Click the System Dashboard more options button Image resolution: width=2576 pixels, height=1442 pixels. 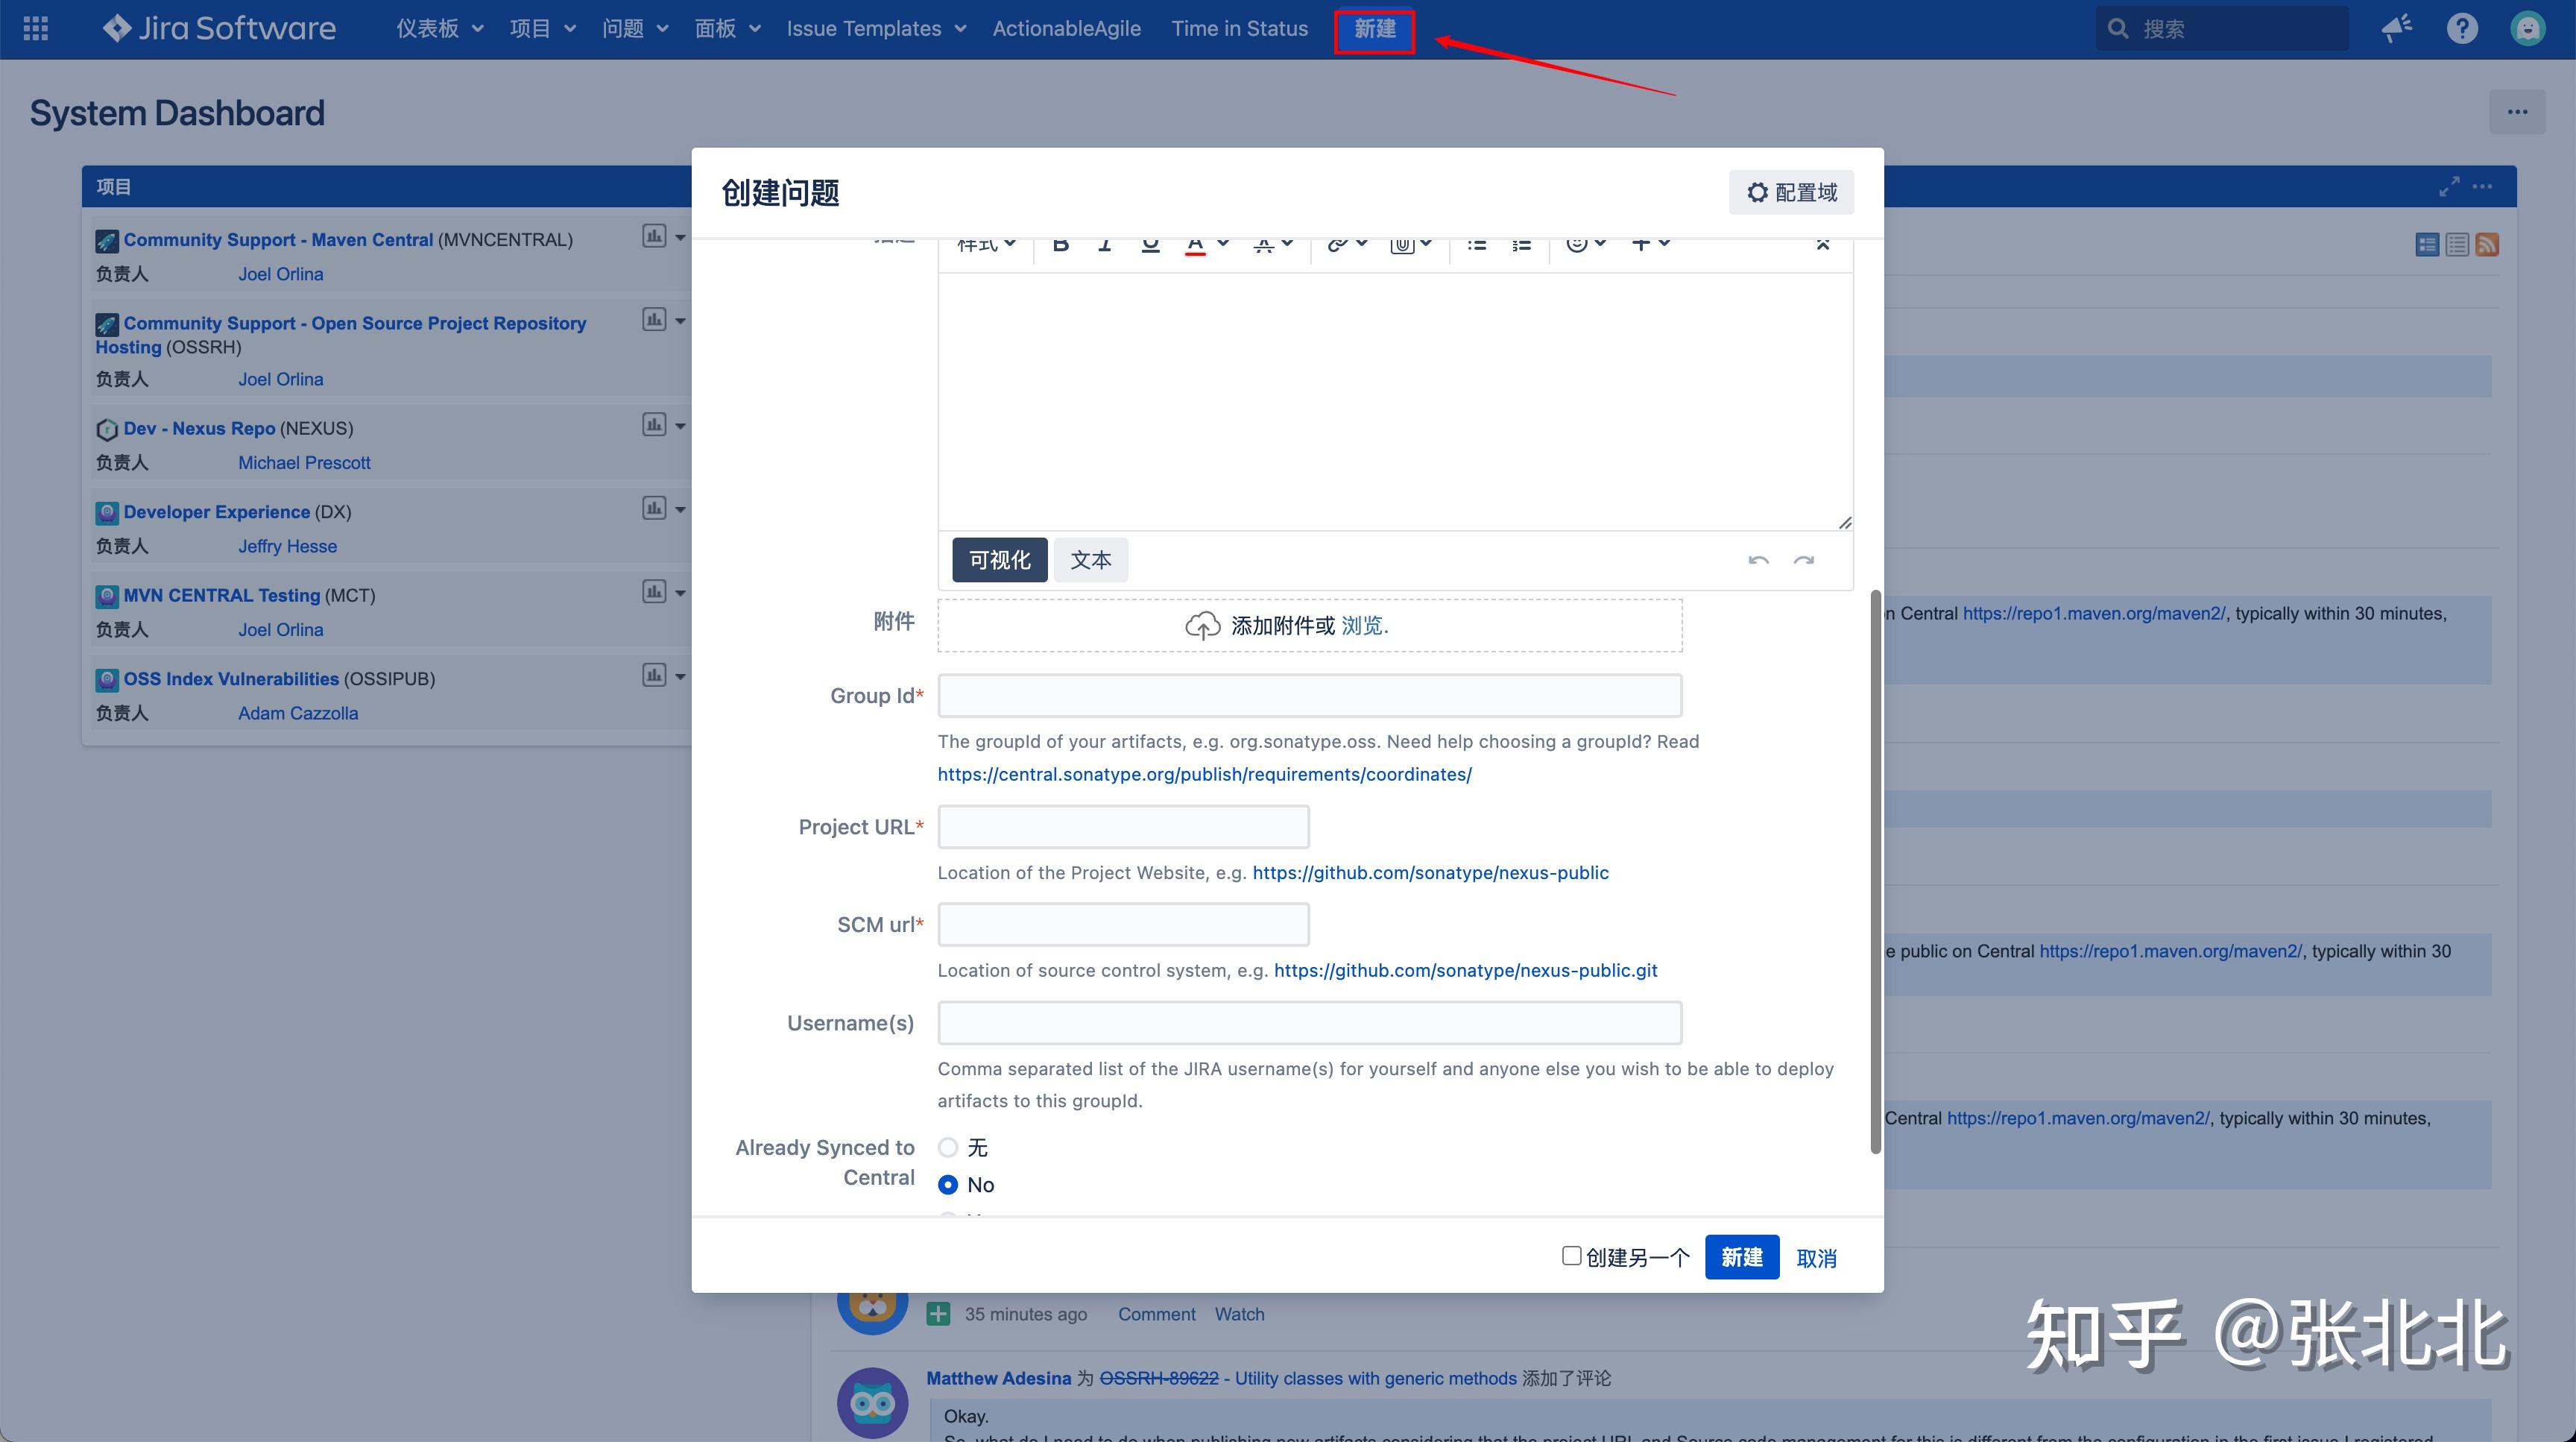click(2517, 112)
